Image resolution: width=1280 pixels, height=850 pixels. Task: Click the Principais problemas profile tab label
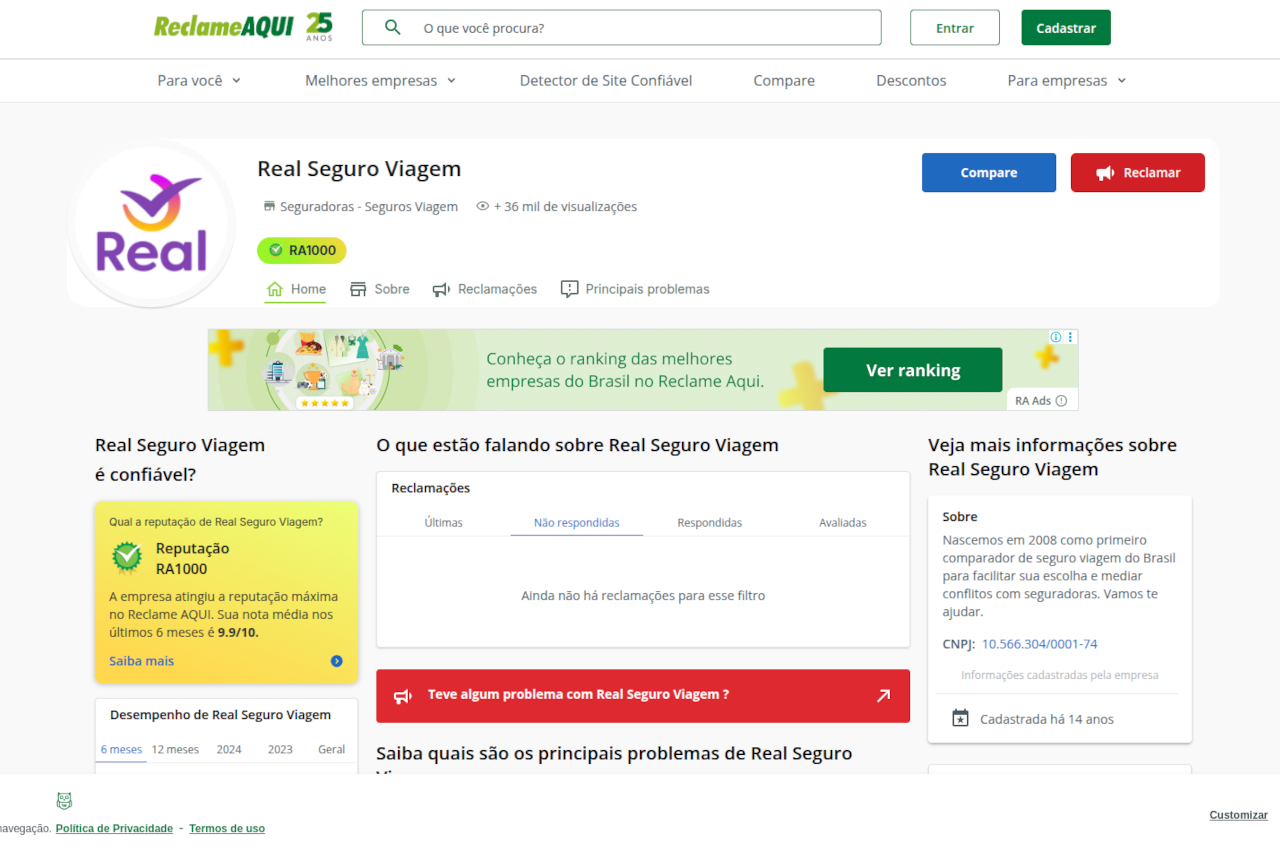pos(647,289)
